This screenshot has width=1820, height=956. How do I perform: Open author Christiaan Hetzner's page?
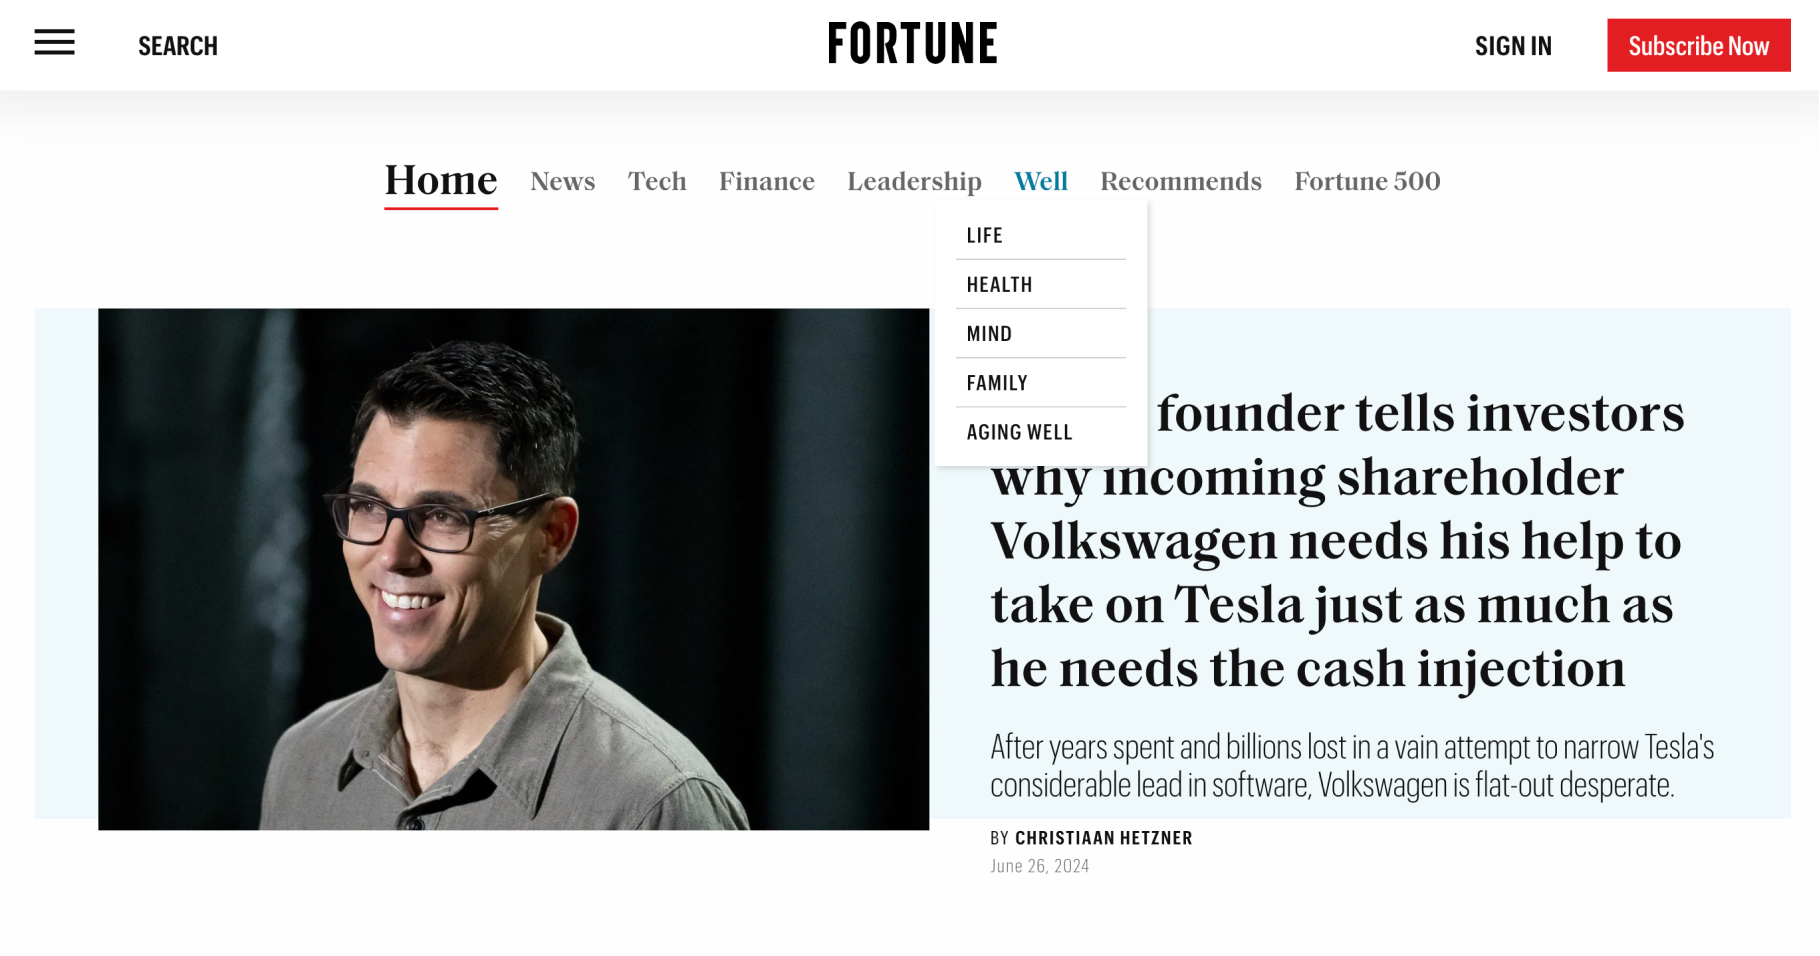[x=1103, y=838]
